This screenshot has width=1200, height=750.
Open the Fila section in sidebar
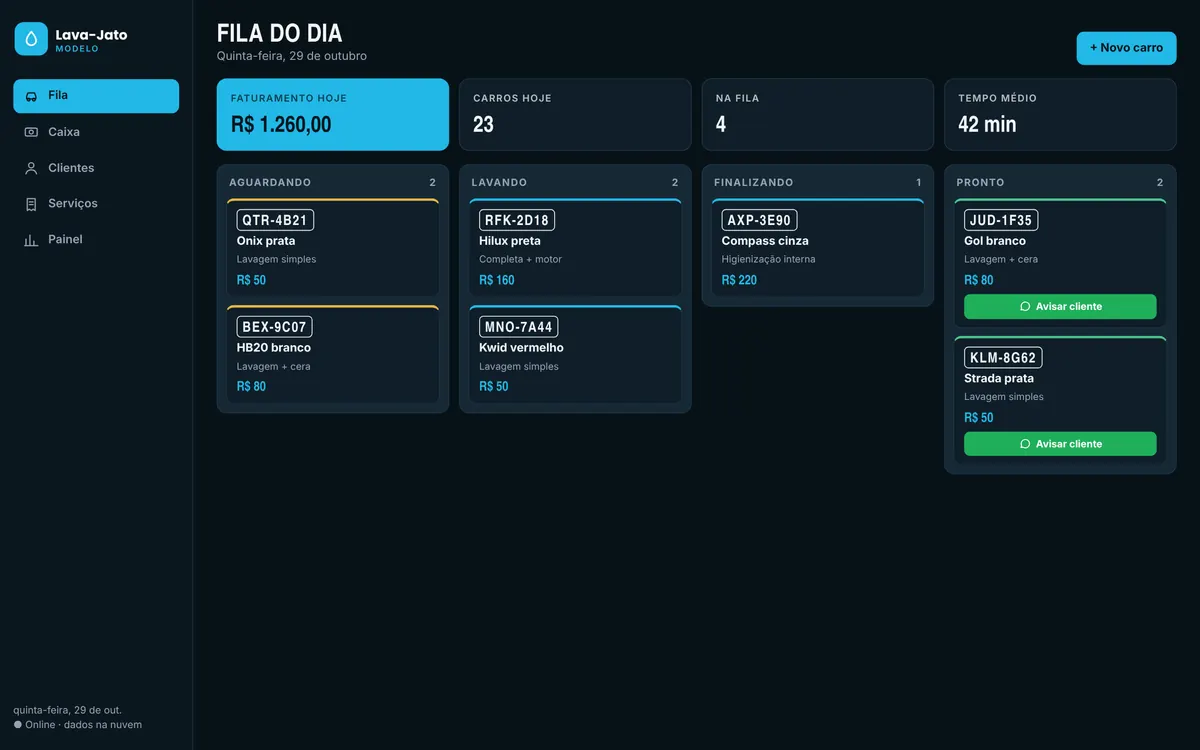[x=96, y=96]
